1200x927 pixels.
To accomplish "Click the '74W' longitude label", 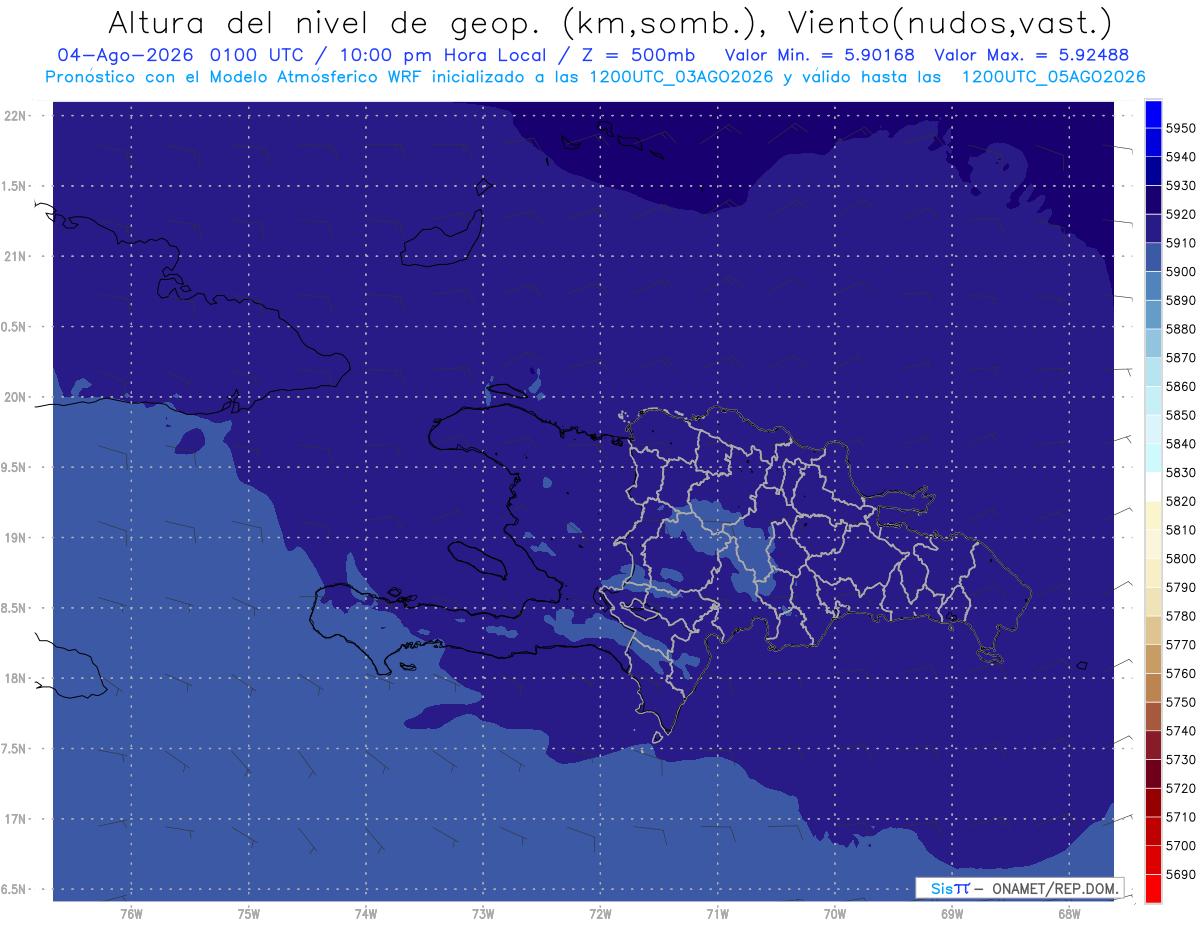I will [x=366, y=913].
